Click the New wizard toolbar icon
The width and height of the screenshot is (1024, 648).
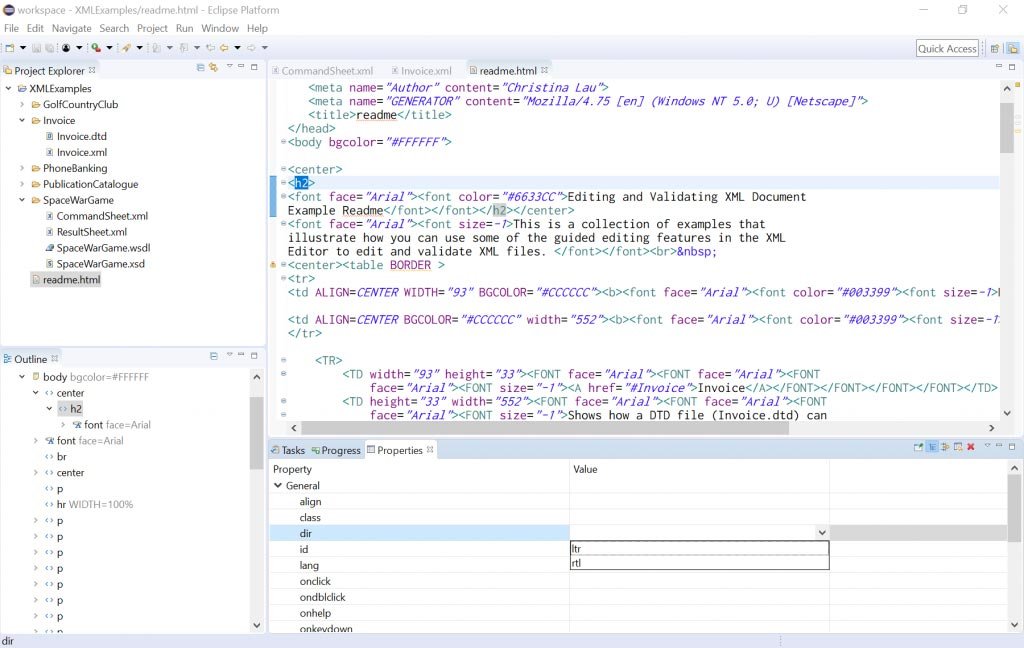pyautogui.click(x=10, y=48)
